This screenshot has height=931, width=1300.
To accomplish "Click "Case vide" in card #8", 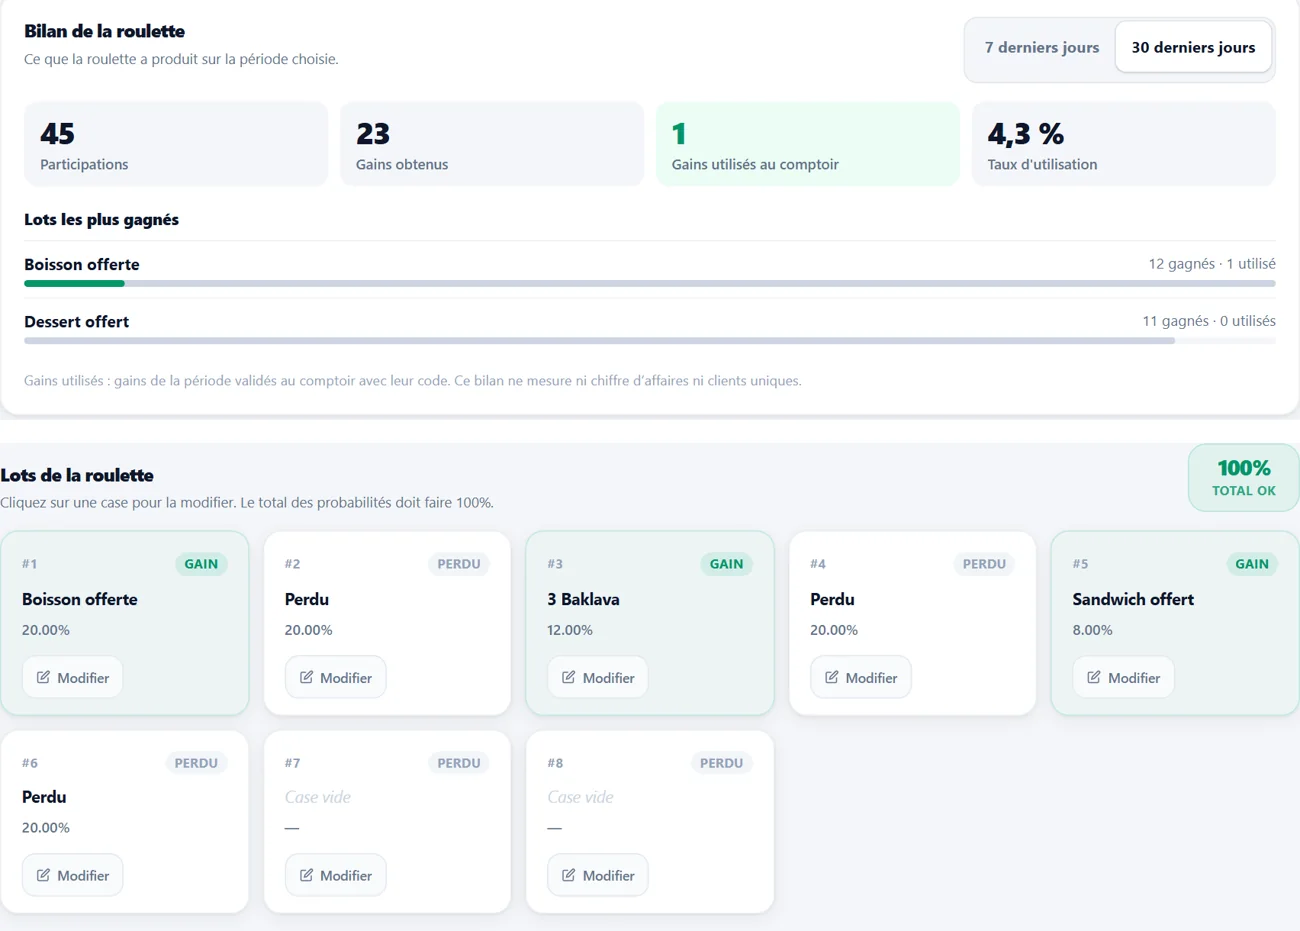I will pyautogui.click(x=580, y=798).
